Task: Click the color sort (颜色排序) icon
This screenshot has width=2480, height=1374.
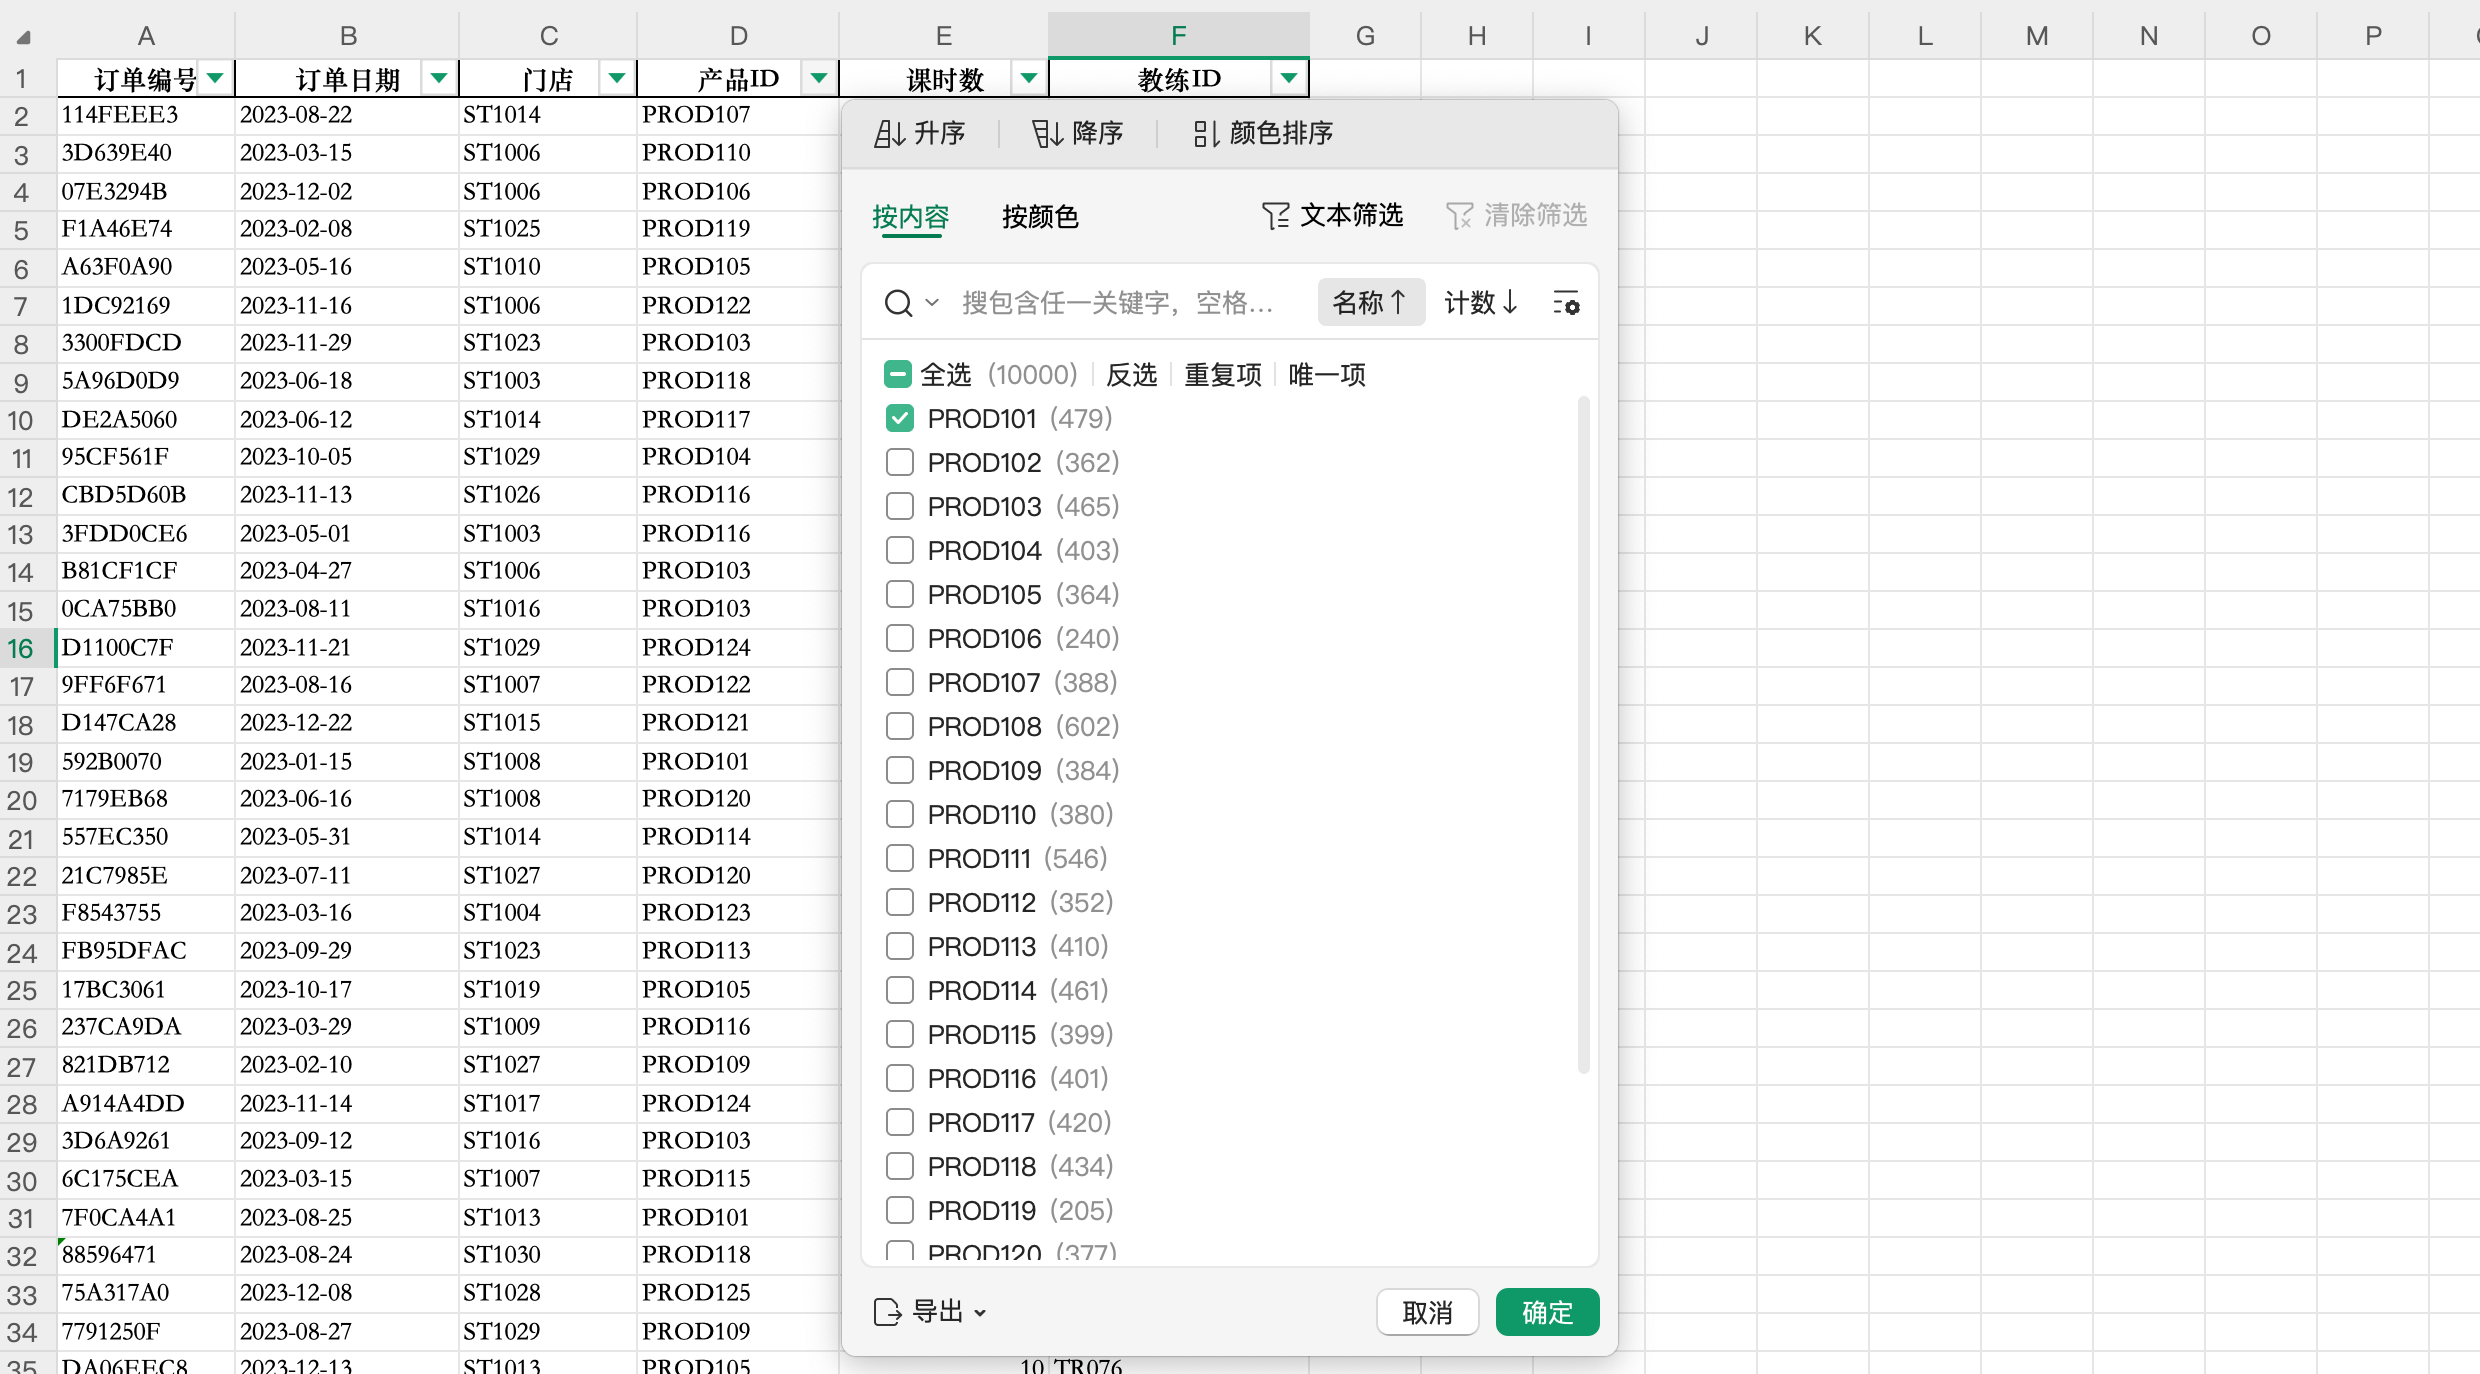Action: tap(1205, 133)
